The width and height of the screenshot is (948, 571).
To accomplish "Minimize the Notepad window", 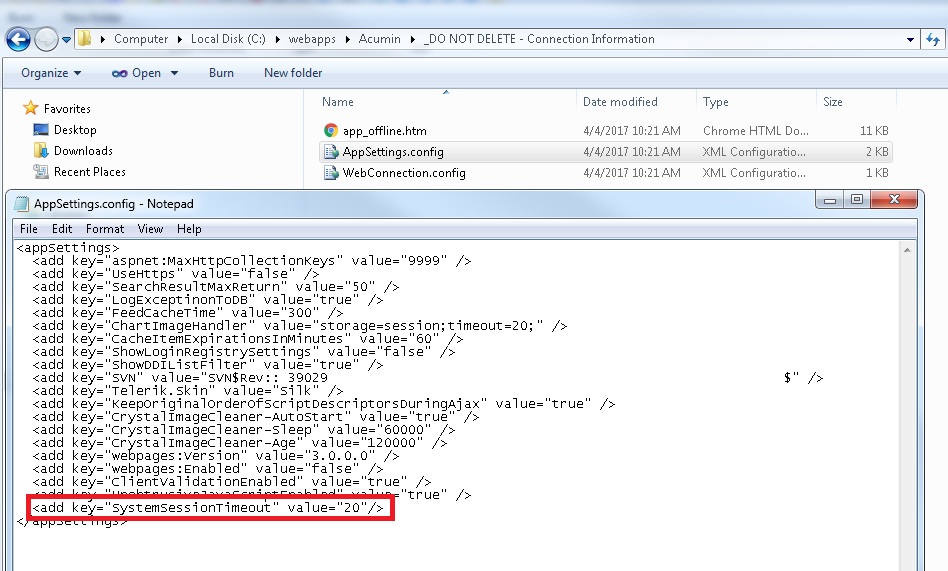I will pyautogui.click(x=830, y=200).
